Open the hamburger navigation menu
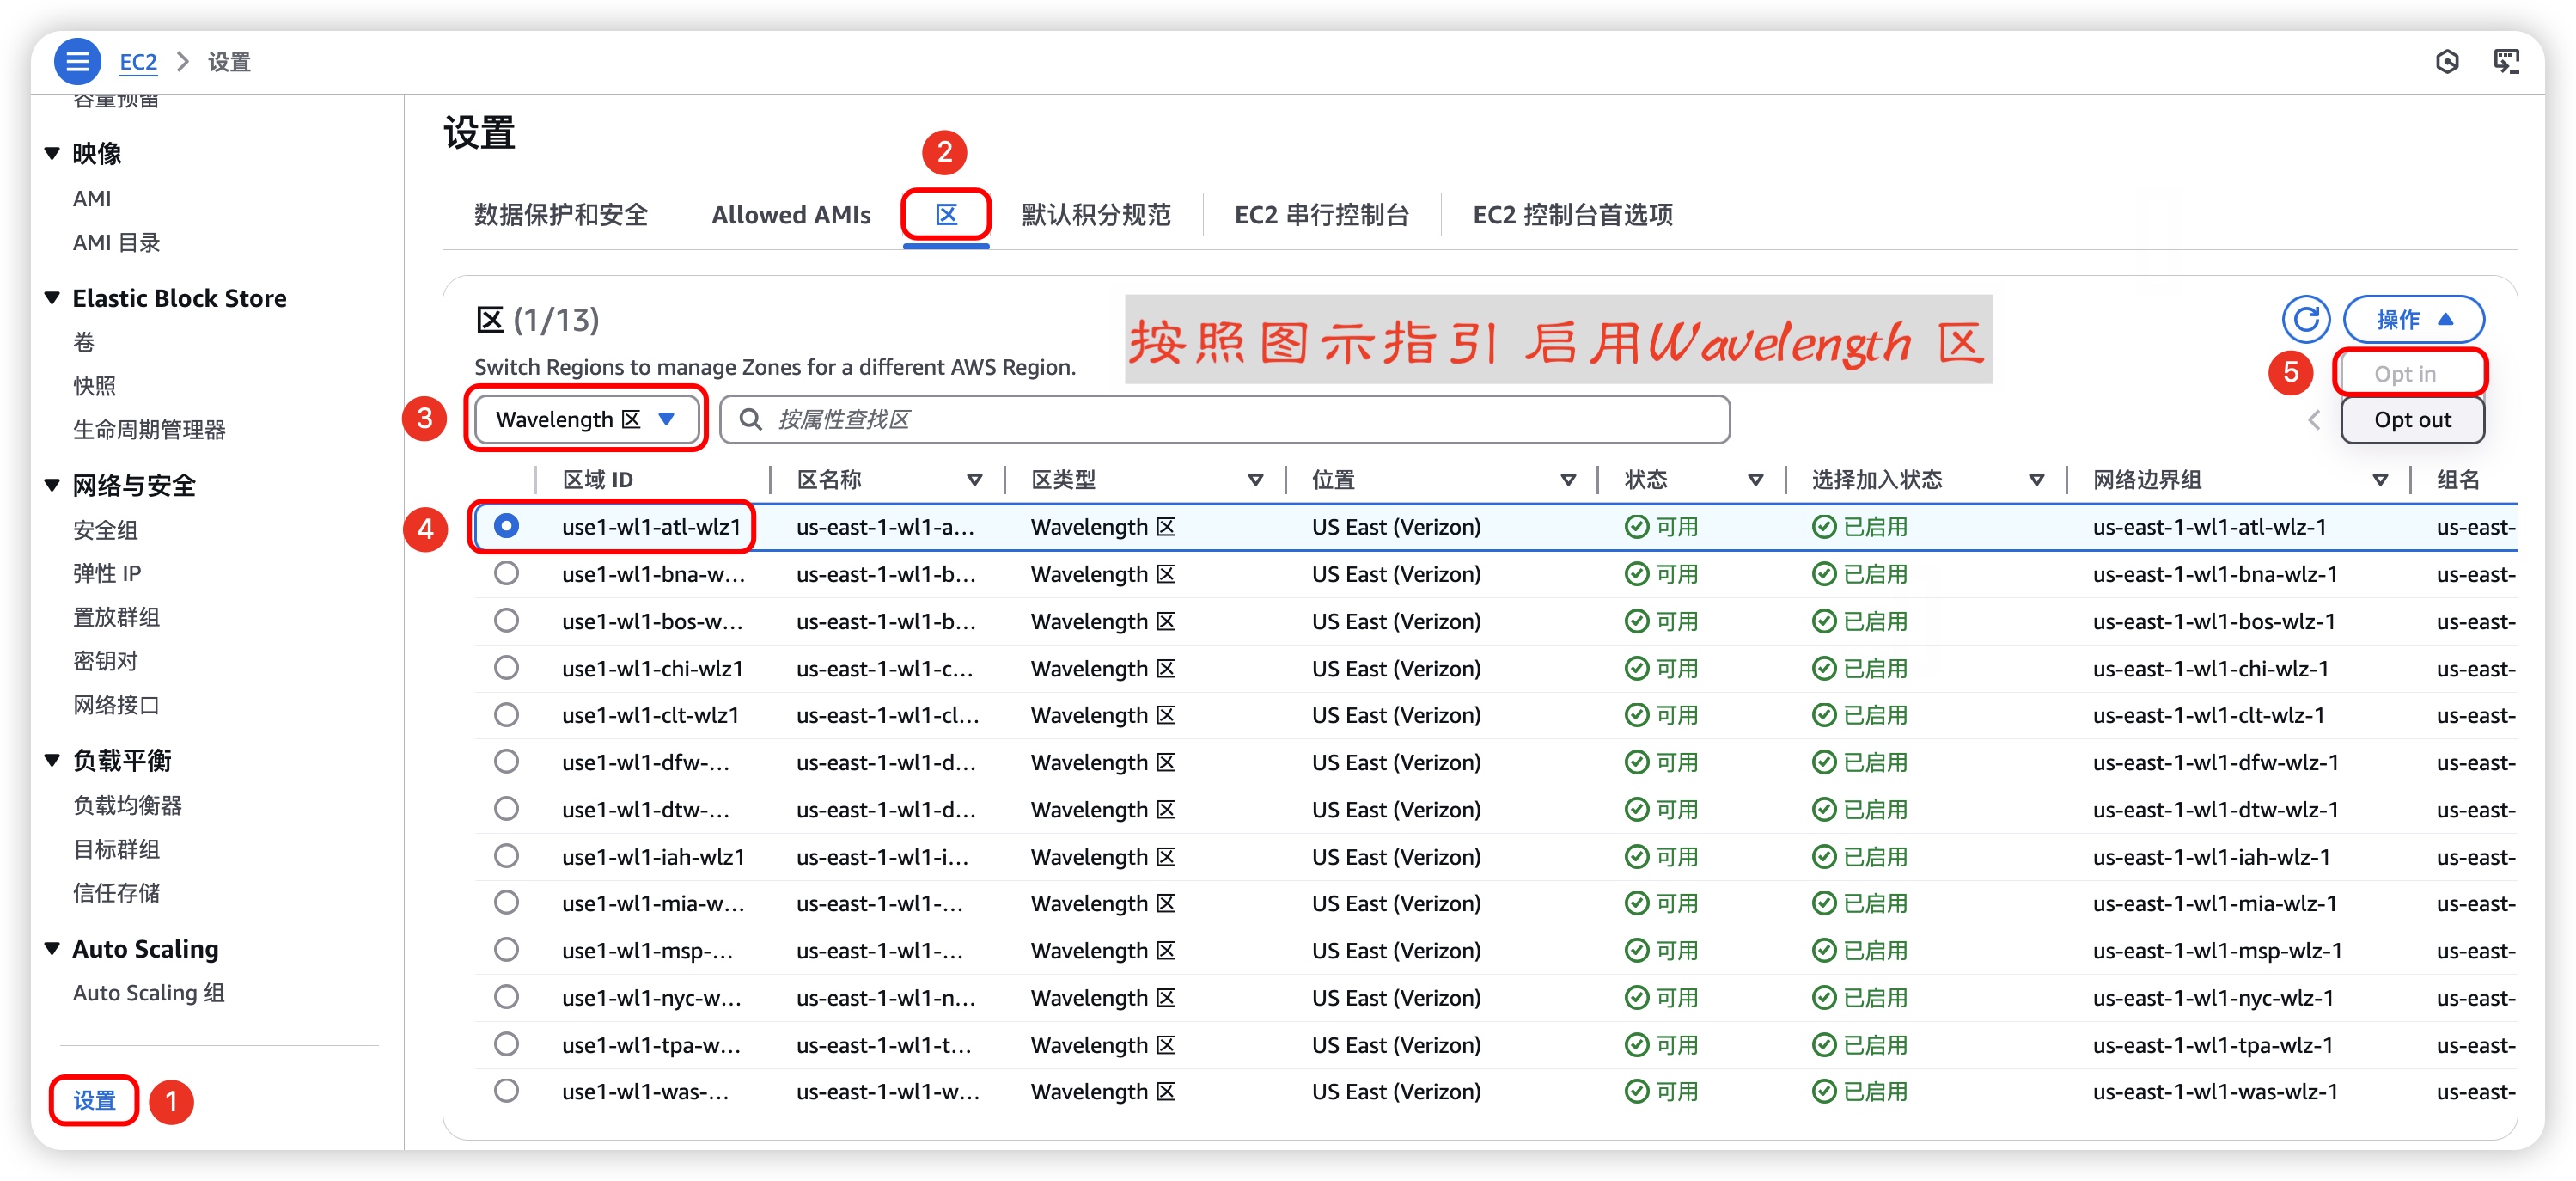The width and height of the screenshot is (2576, 1181). coord(77,62)
